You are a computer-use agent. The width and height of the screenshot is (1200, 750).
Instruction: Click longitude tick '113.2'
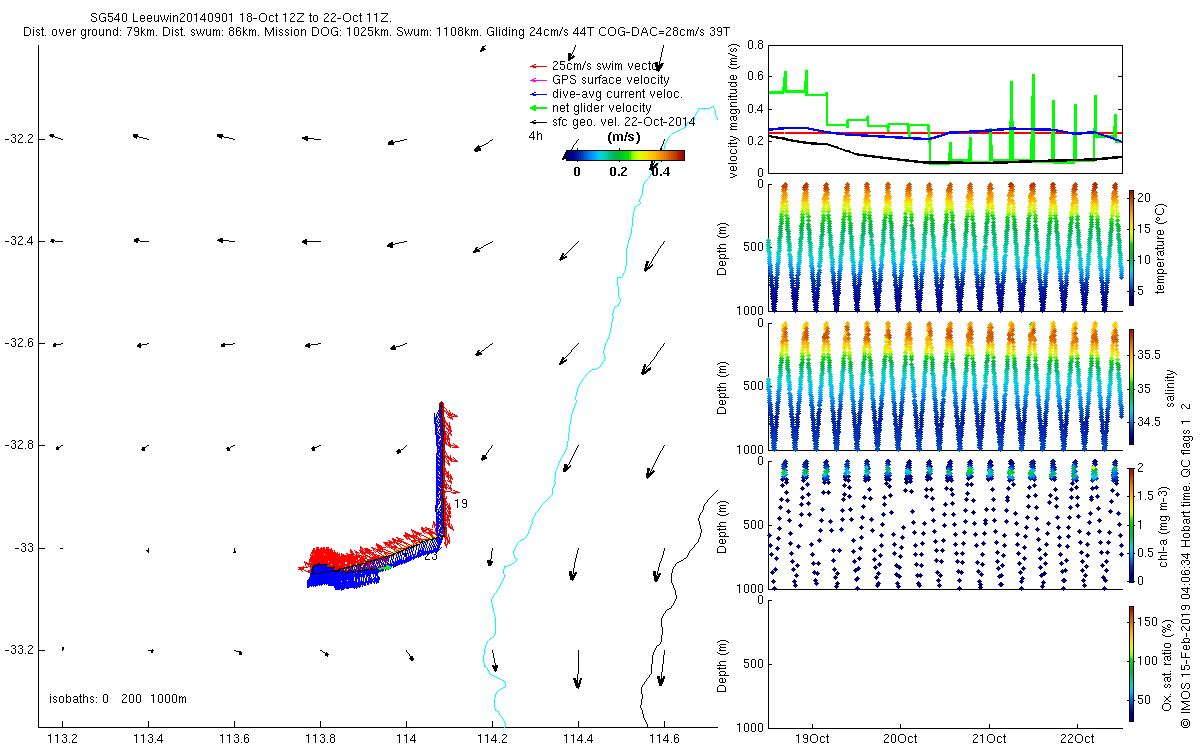coord(62,739)
